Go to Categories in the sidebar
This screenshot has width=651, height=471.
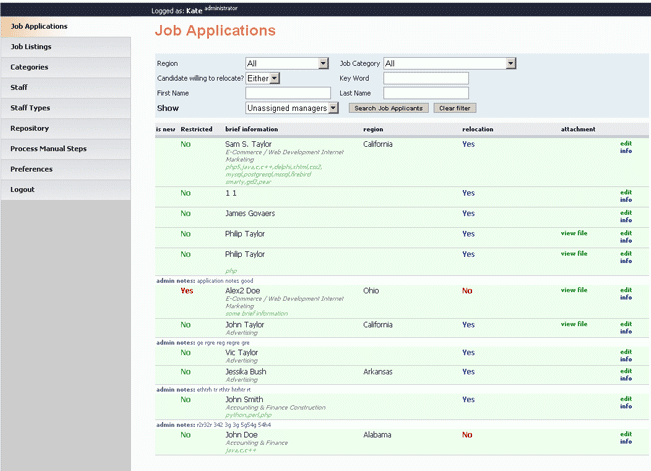65,67
